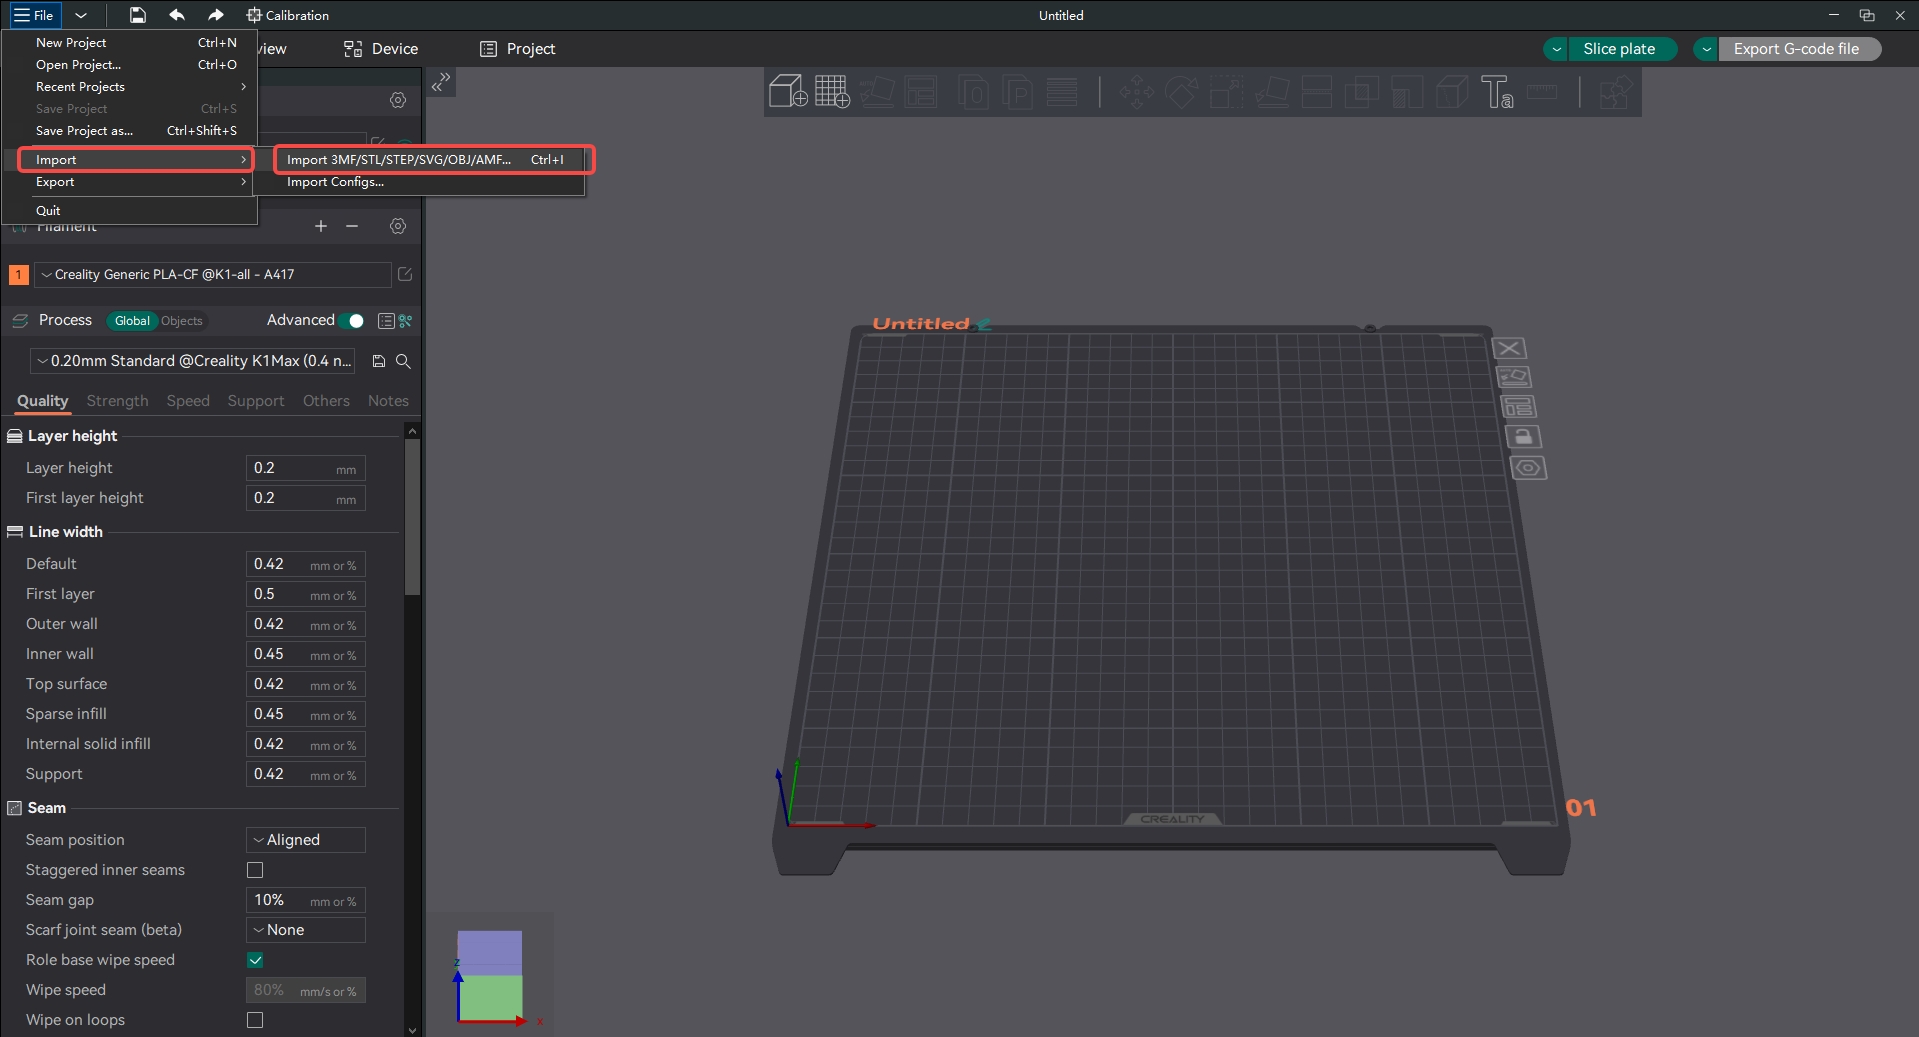1919x1037 pixels.
Task: Click the Redo arrow icon
Action: pyautogui.click(x=215, y=15)
